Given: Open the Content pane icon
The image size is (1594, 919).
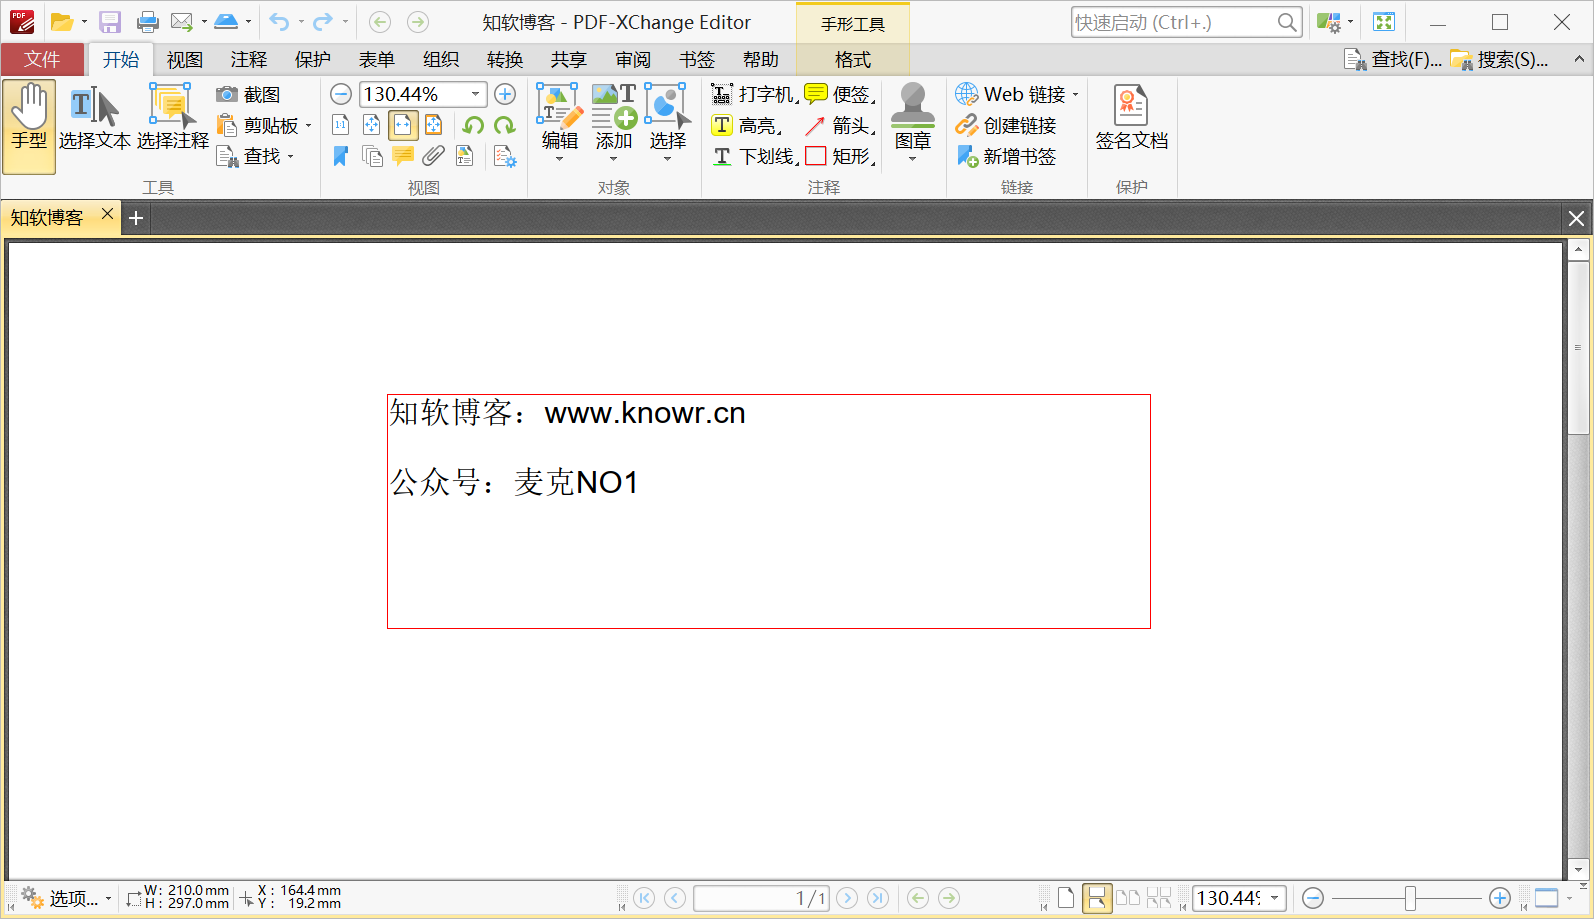Looking at the screenshot, I should (x=465, y=156).
